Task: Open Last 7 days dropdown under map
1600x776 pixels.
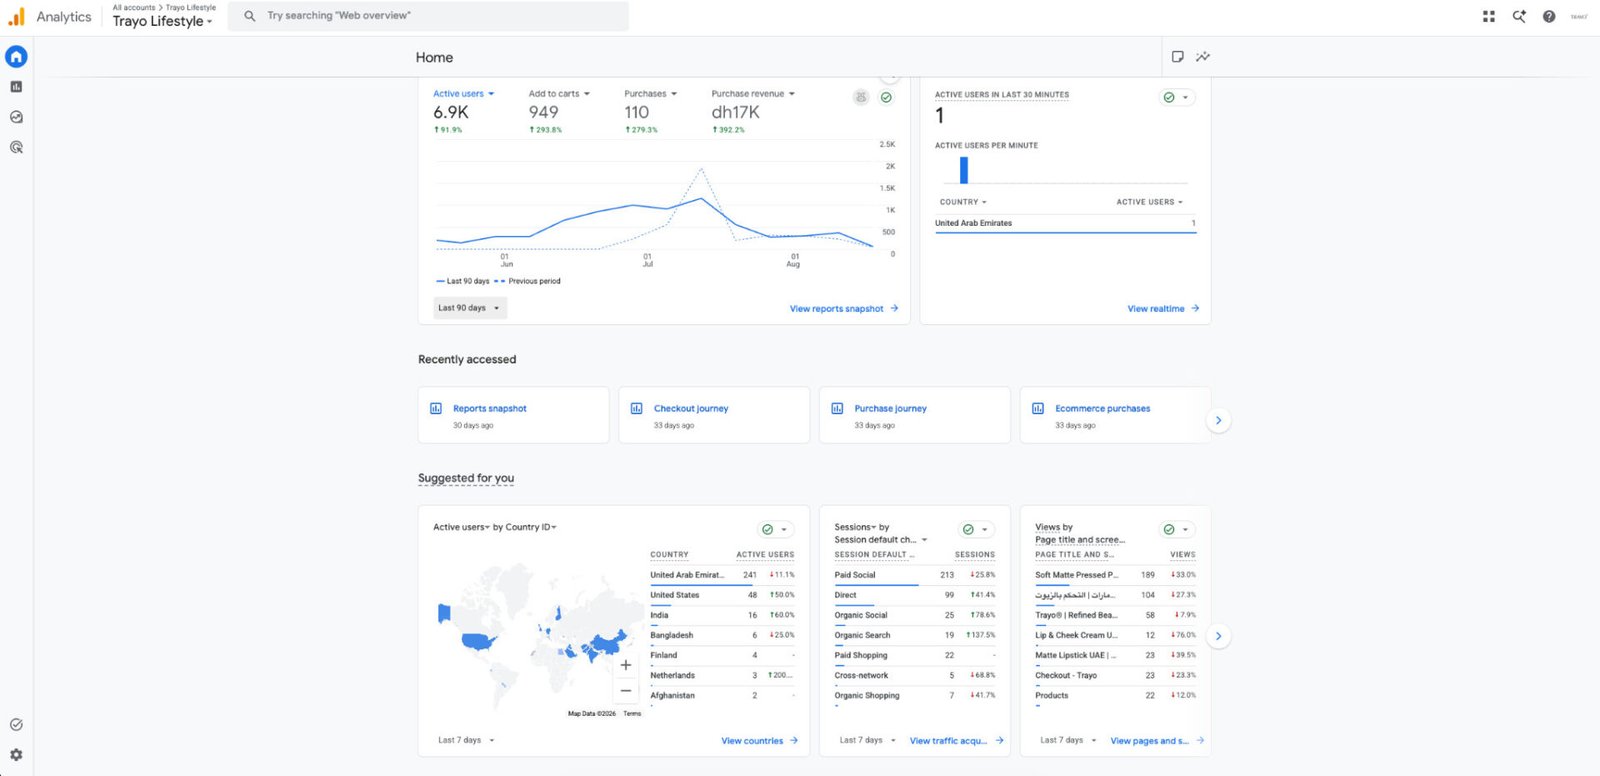Action: pyautogui.click(x=467, y=741)
